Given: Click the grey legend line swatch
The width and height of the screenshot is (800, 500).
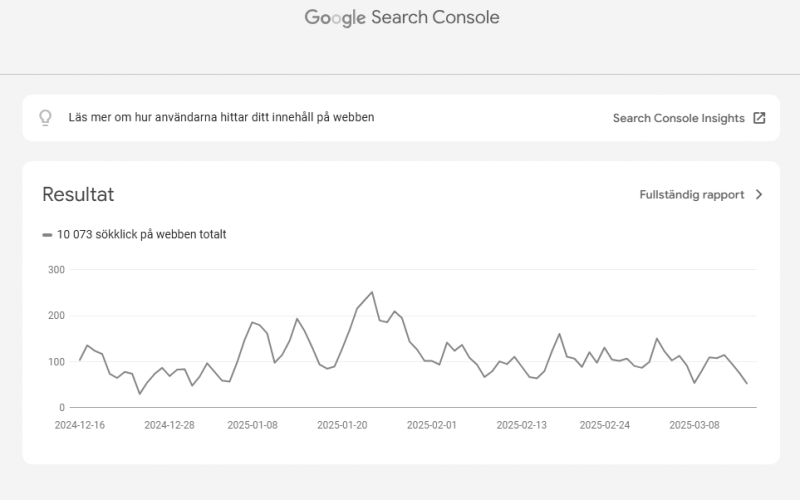Looking at the screenshot, I should click(x=47, y=235).
